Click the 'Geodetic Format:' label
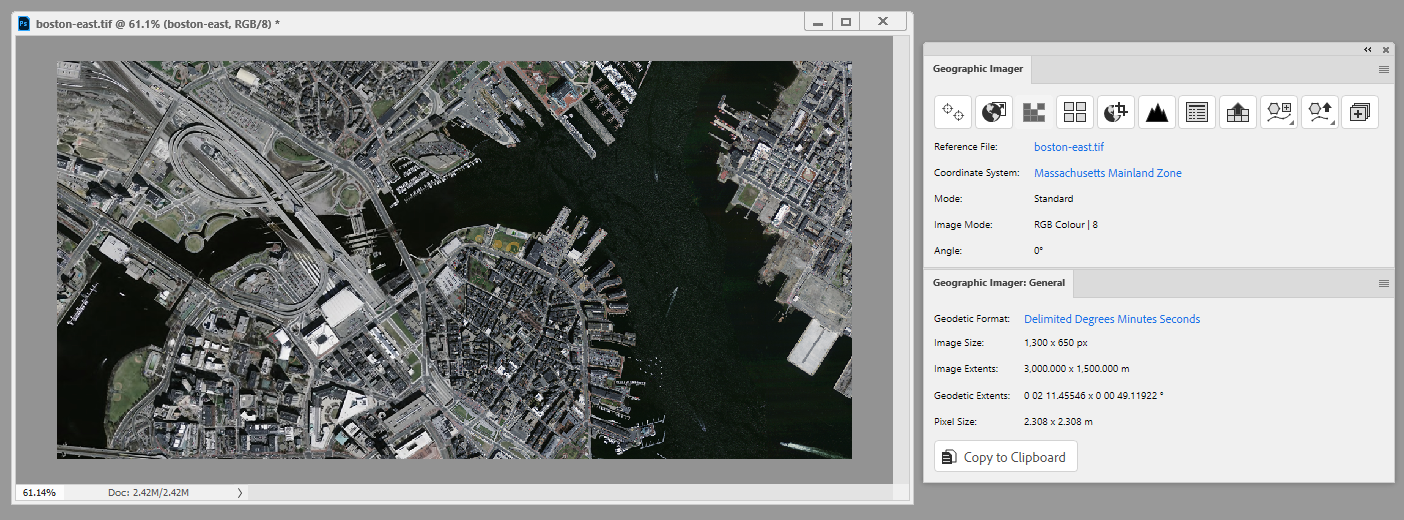Viewport: 1404px width, 520px height. (970, 319)
